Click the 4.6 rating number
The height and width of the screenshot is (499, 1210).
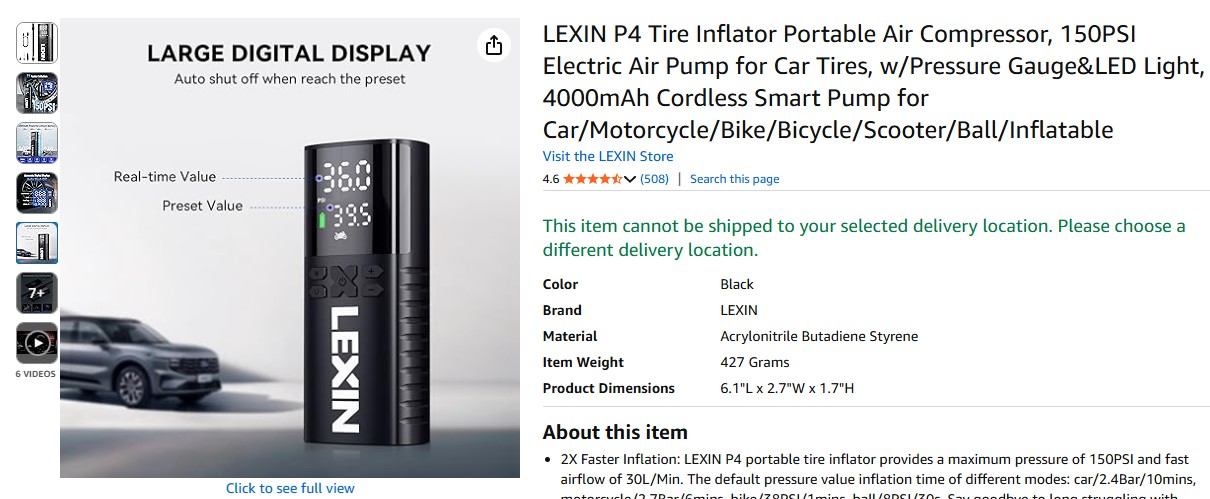tap(551, 179)
